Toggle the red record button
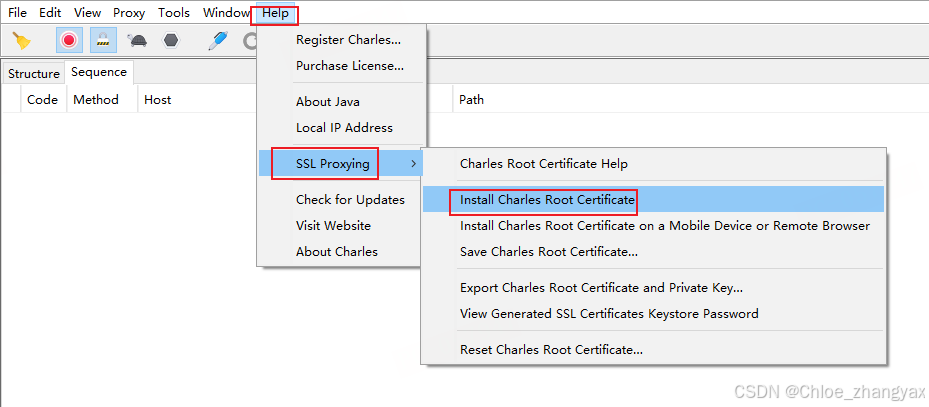Image resolution: width=929 pixels, height=407 pixels. (x=69, y=40)
